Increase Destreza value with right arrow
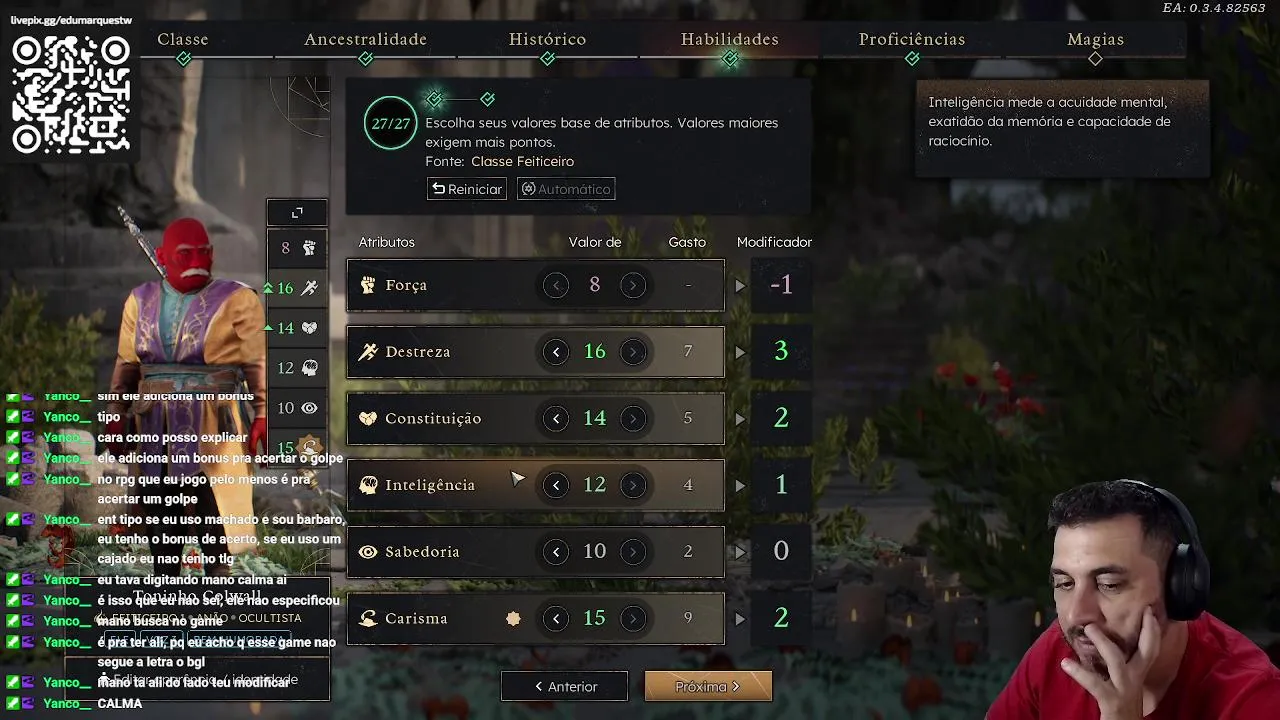Viewport: 1280px width, 720px height. click(x=633, y=352)
